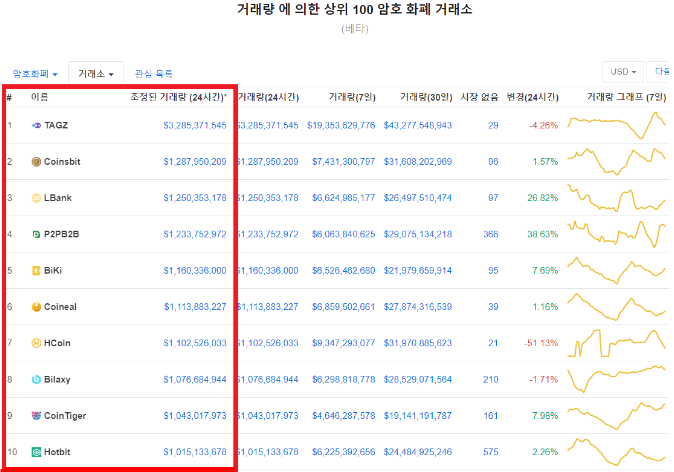Click P2PB2B 24h change 38.63%
674x472 pixels.
[x=543, y=235]
